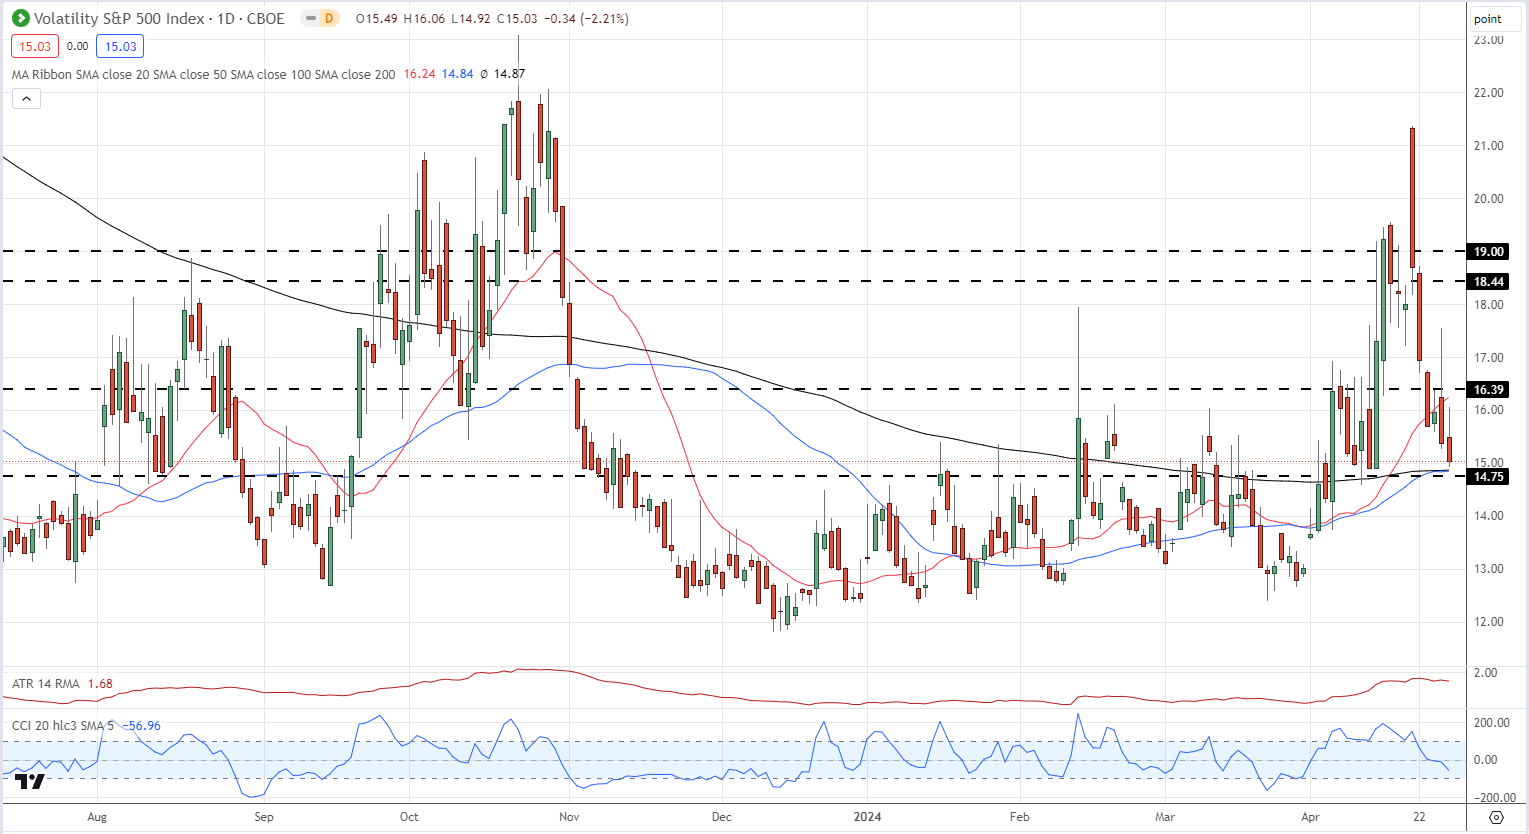Select the ATR 14 RMA indicator legend

[46, 684]
